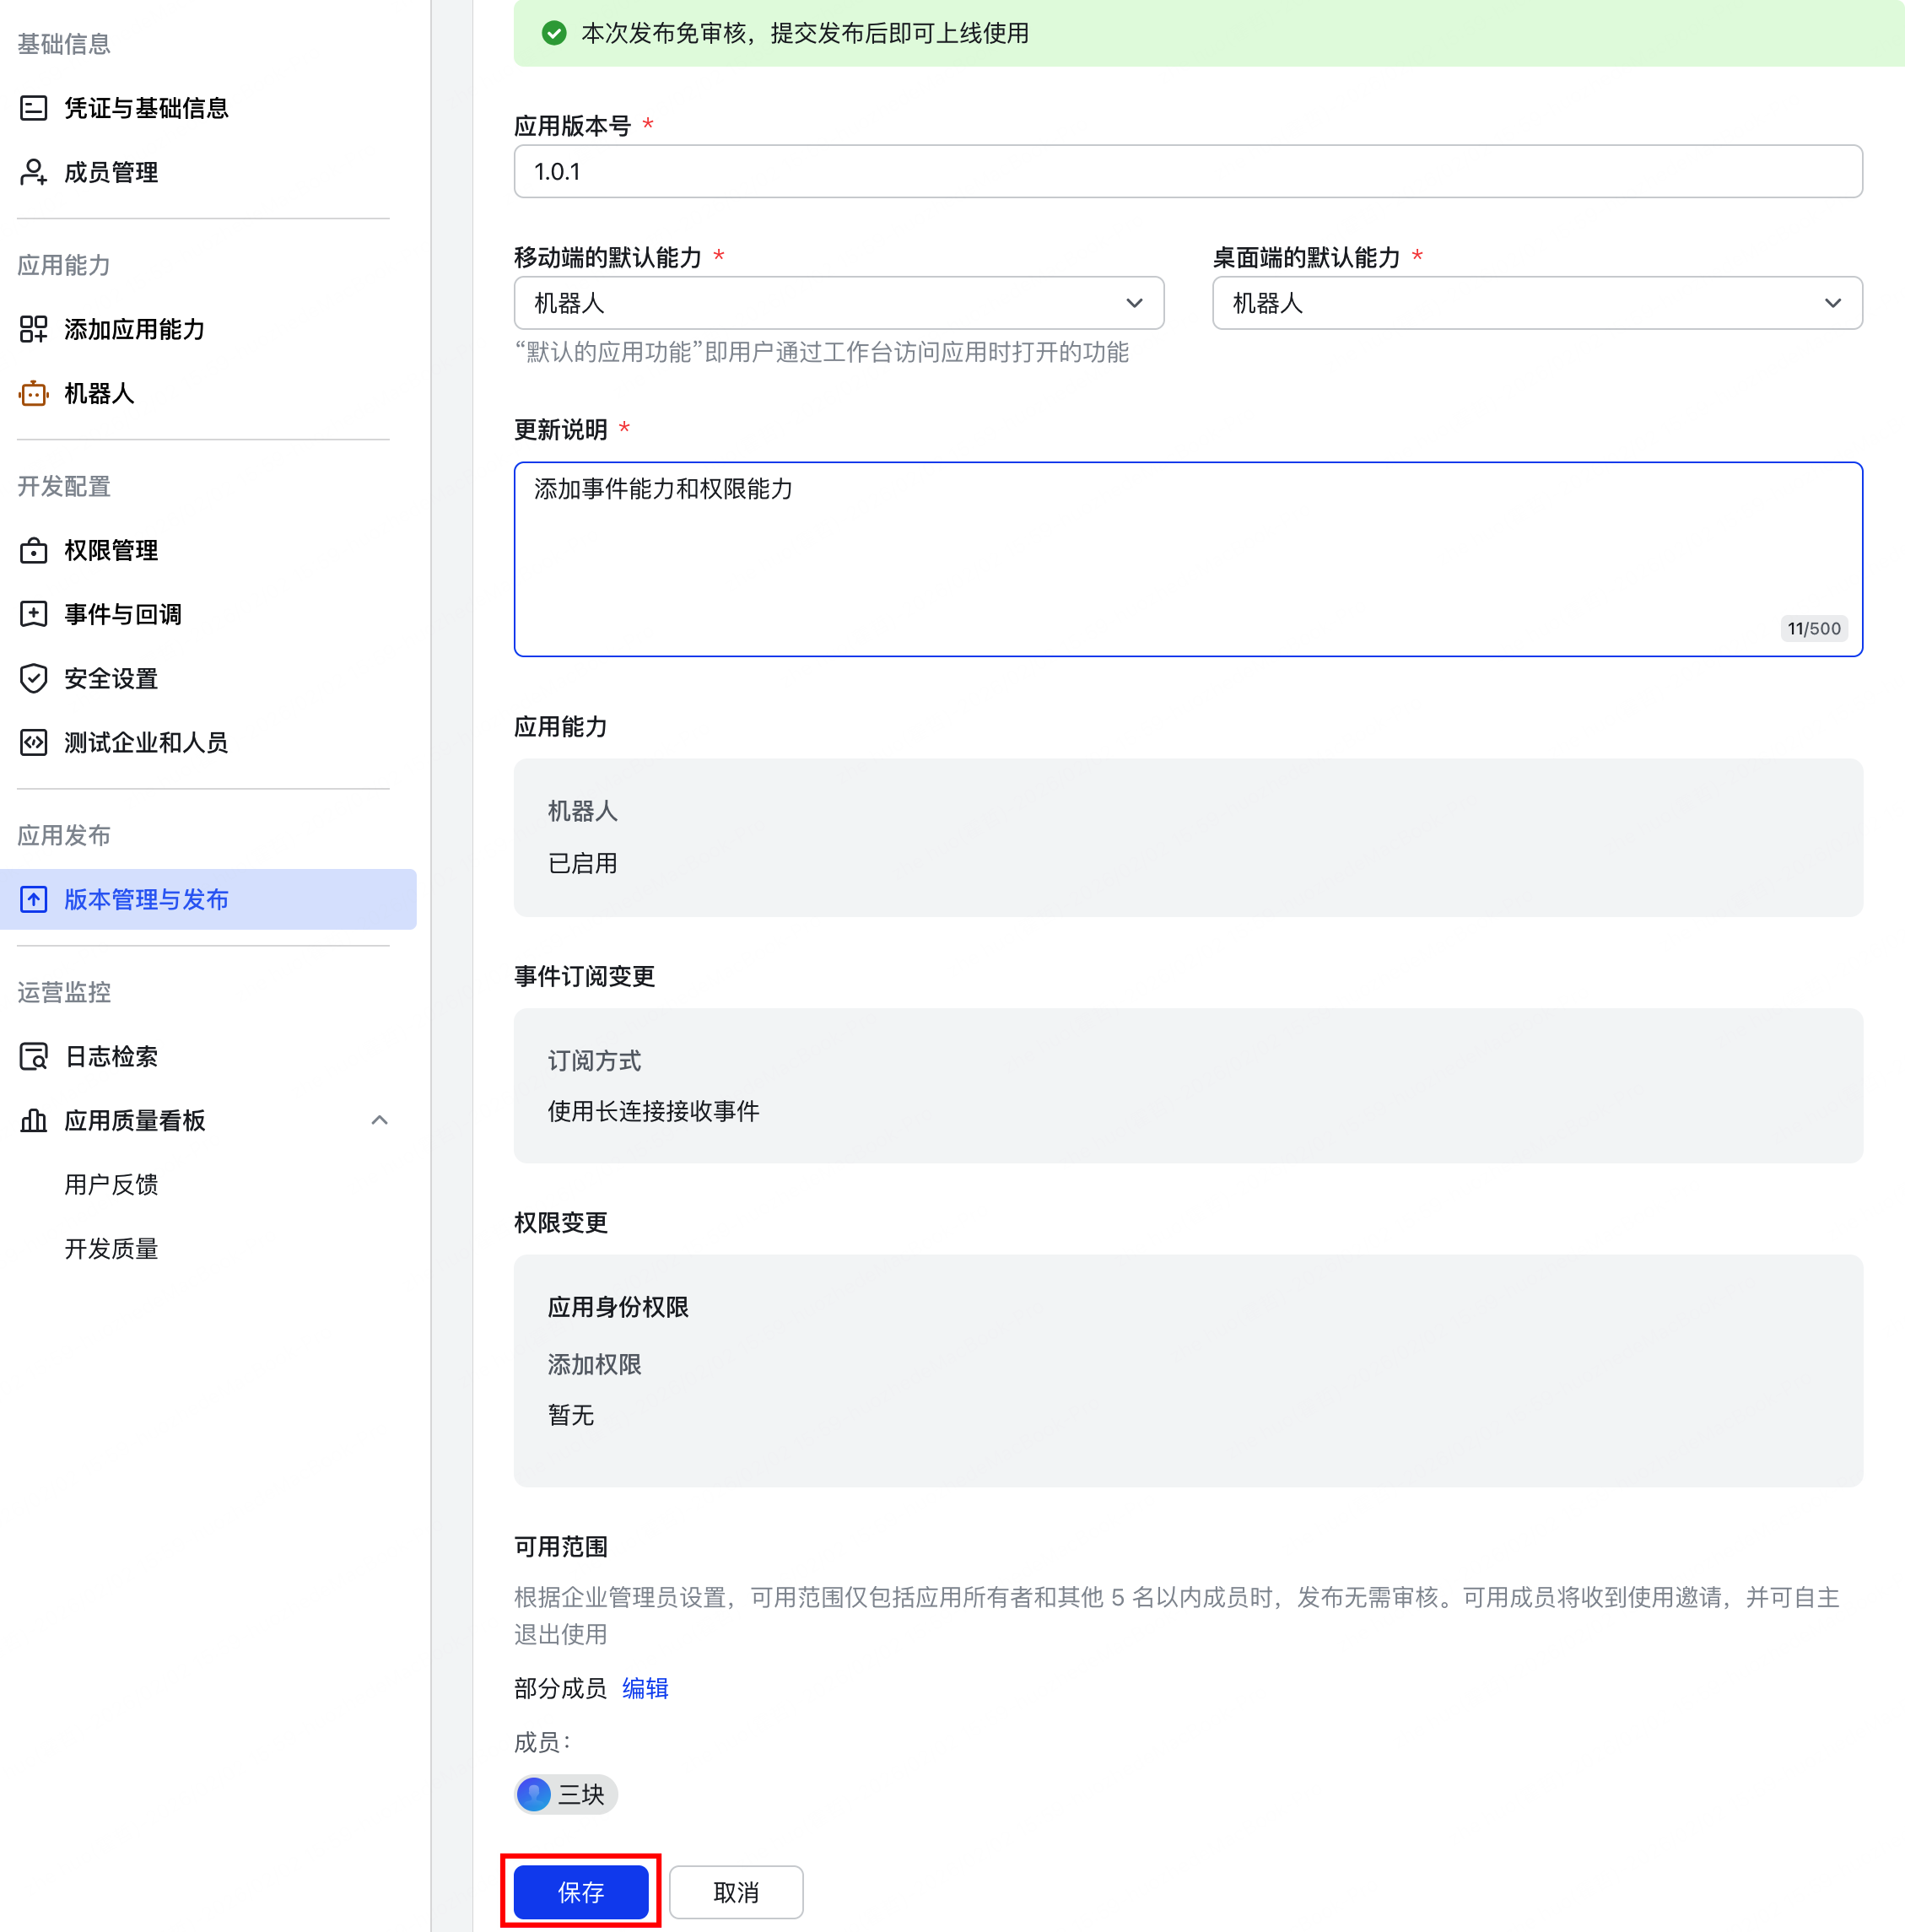The image size is (1905, 1932).
Task: Click the 保存 button
Action: click(580, 1891)
